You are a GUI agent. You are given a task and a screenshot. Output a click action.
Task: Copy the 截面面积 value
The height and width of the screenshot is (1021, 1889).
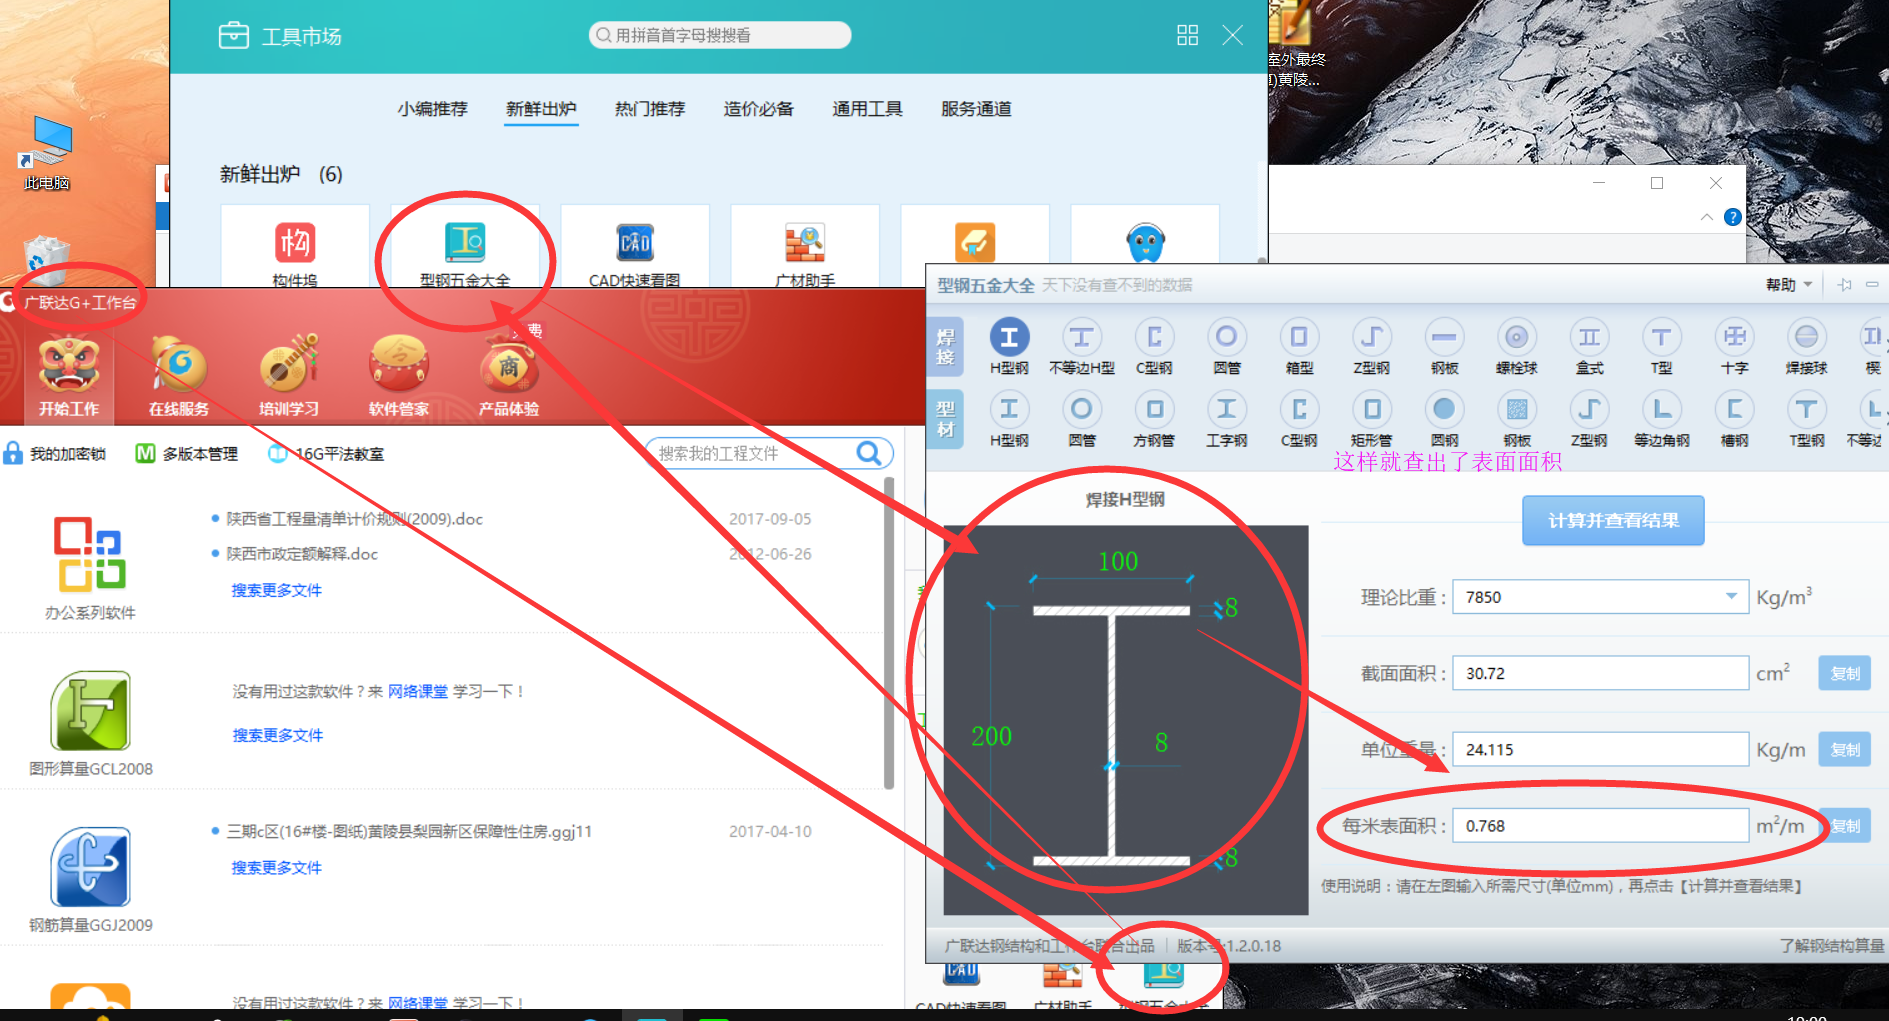click(x=1844, y=673)
